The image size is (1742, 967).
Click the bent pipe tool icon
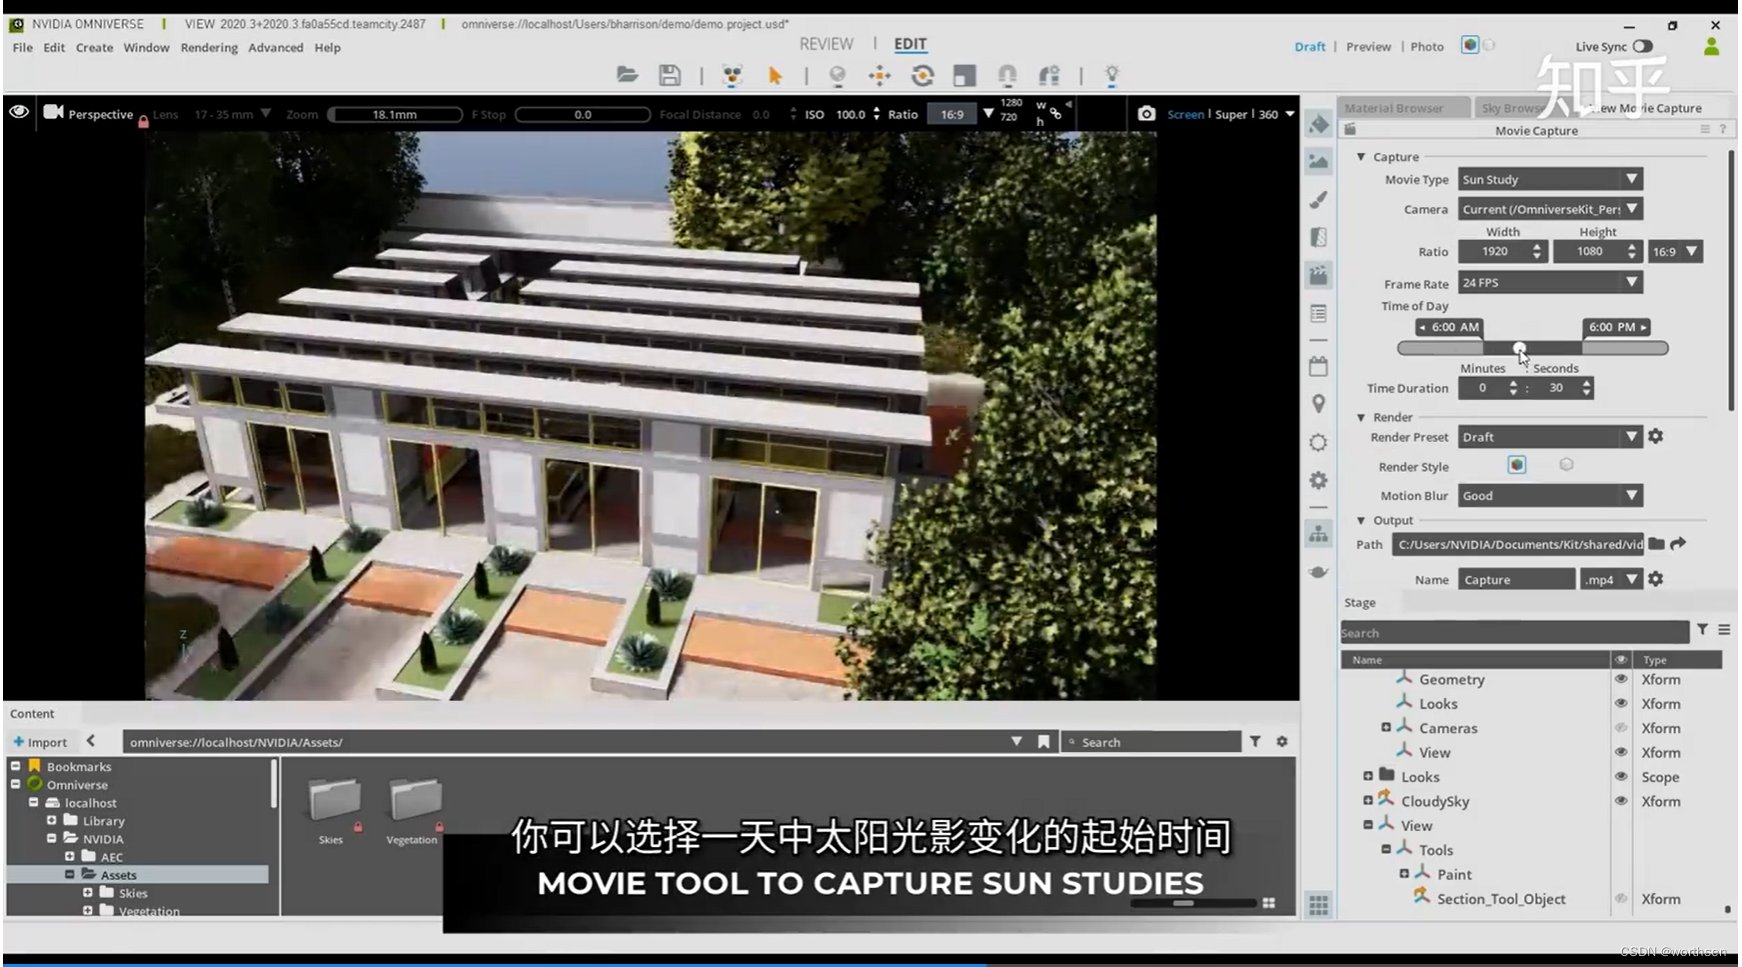pos(1049,75)
